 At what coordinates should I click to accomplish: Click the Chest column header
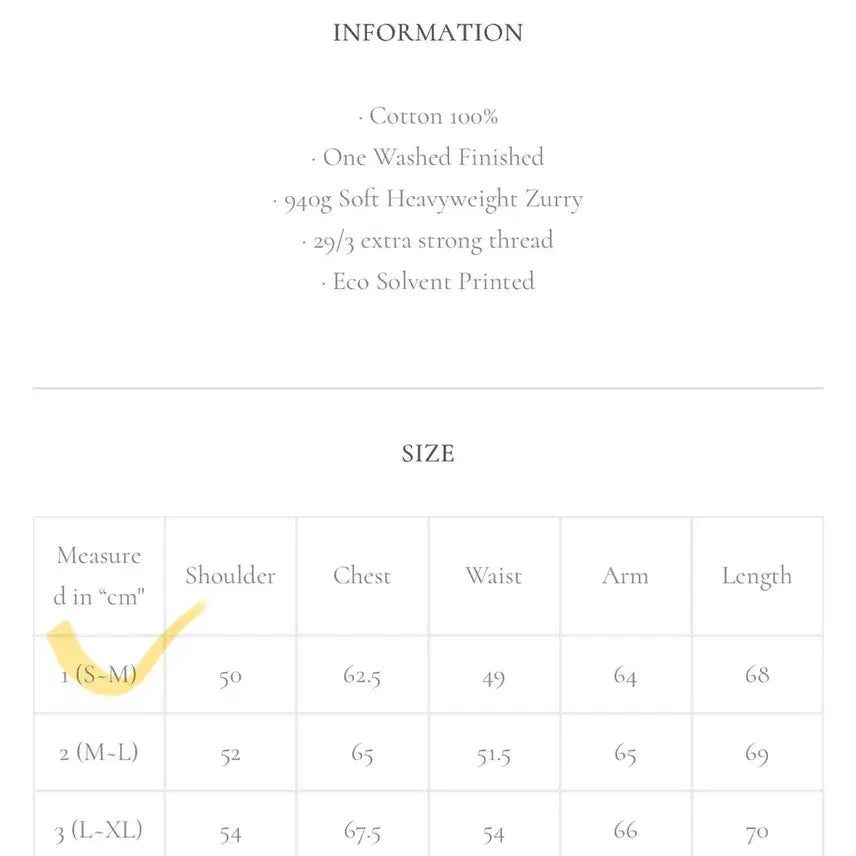pyautogui.click(x=362, y=576)
